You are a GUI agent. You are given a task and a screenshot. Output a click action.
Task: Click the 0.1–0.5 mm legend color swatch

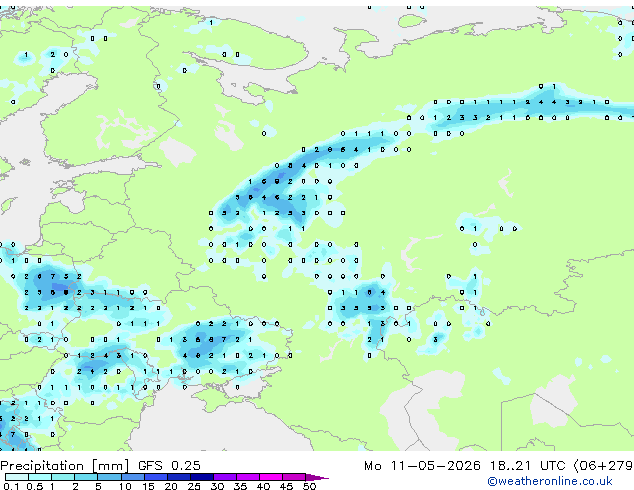coord(17,477)
